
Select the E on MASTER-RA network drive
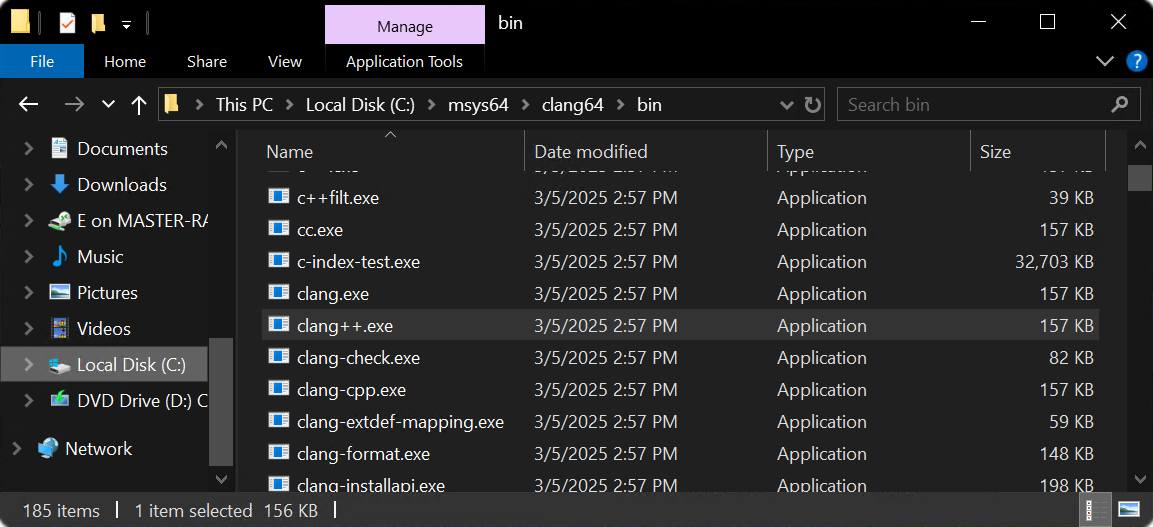tap(129, 221)
